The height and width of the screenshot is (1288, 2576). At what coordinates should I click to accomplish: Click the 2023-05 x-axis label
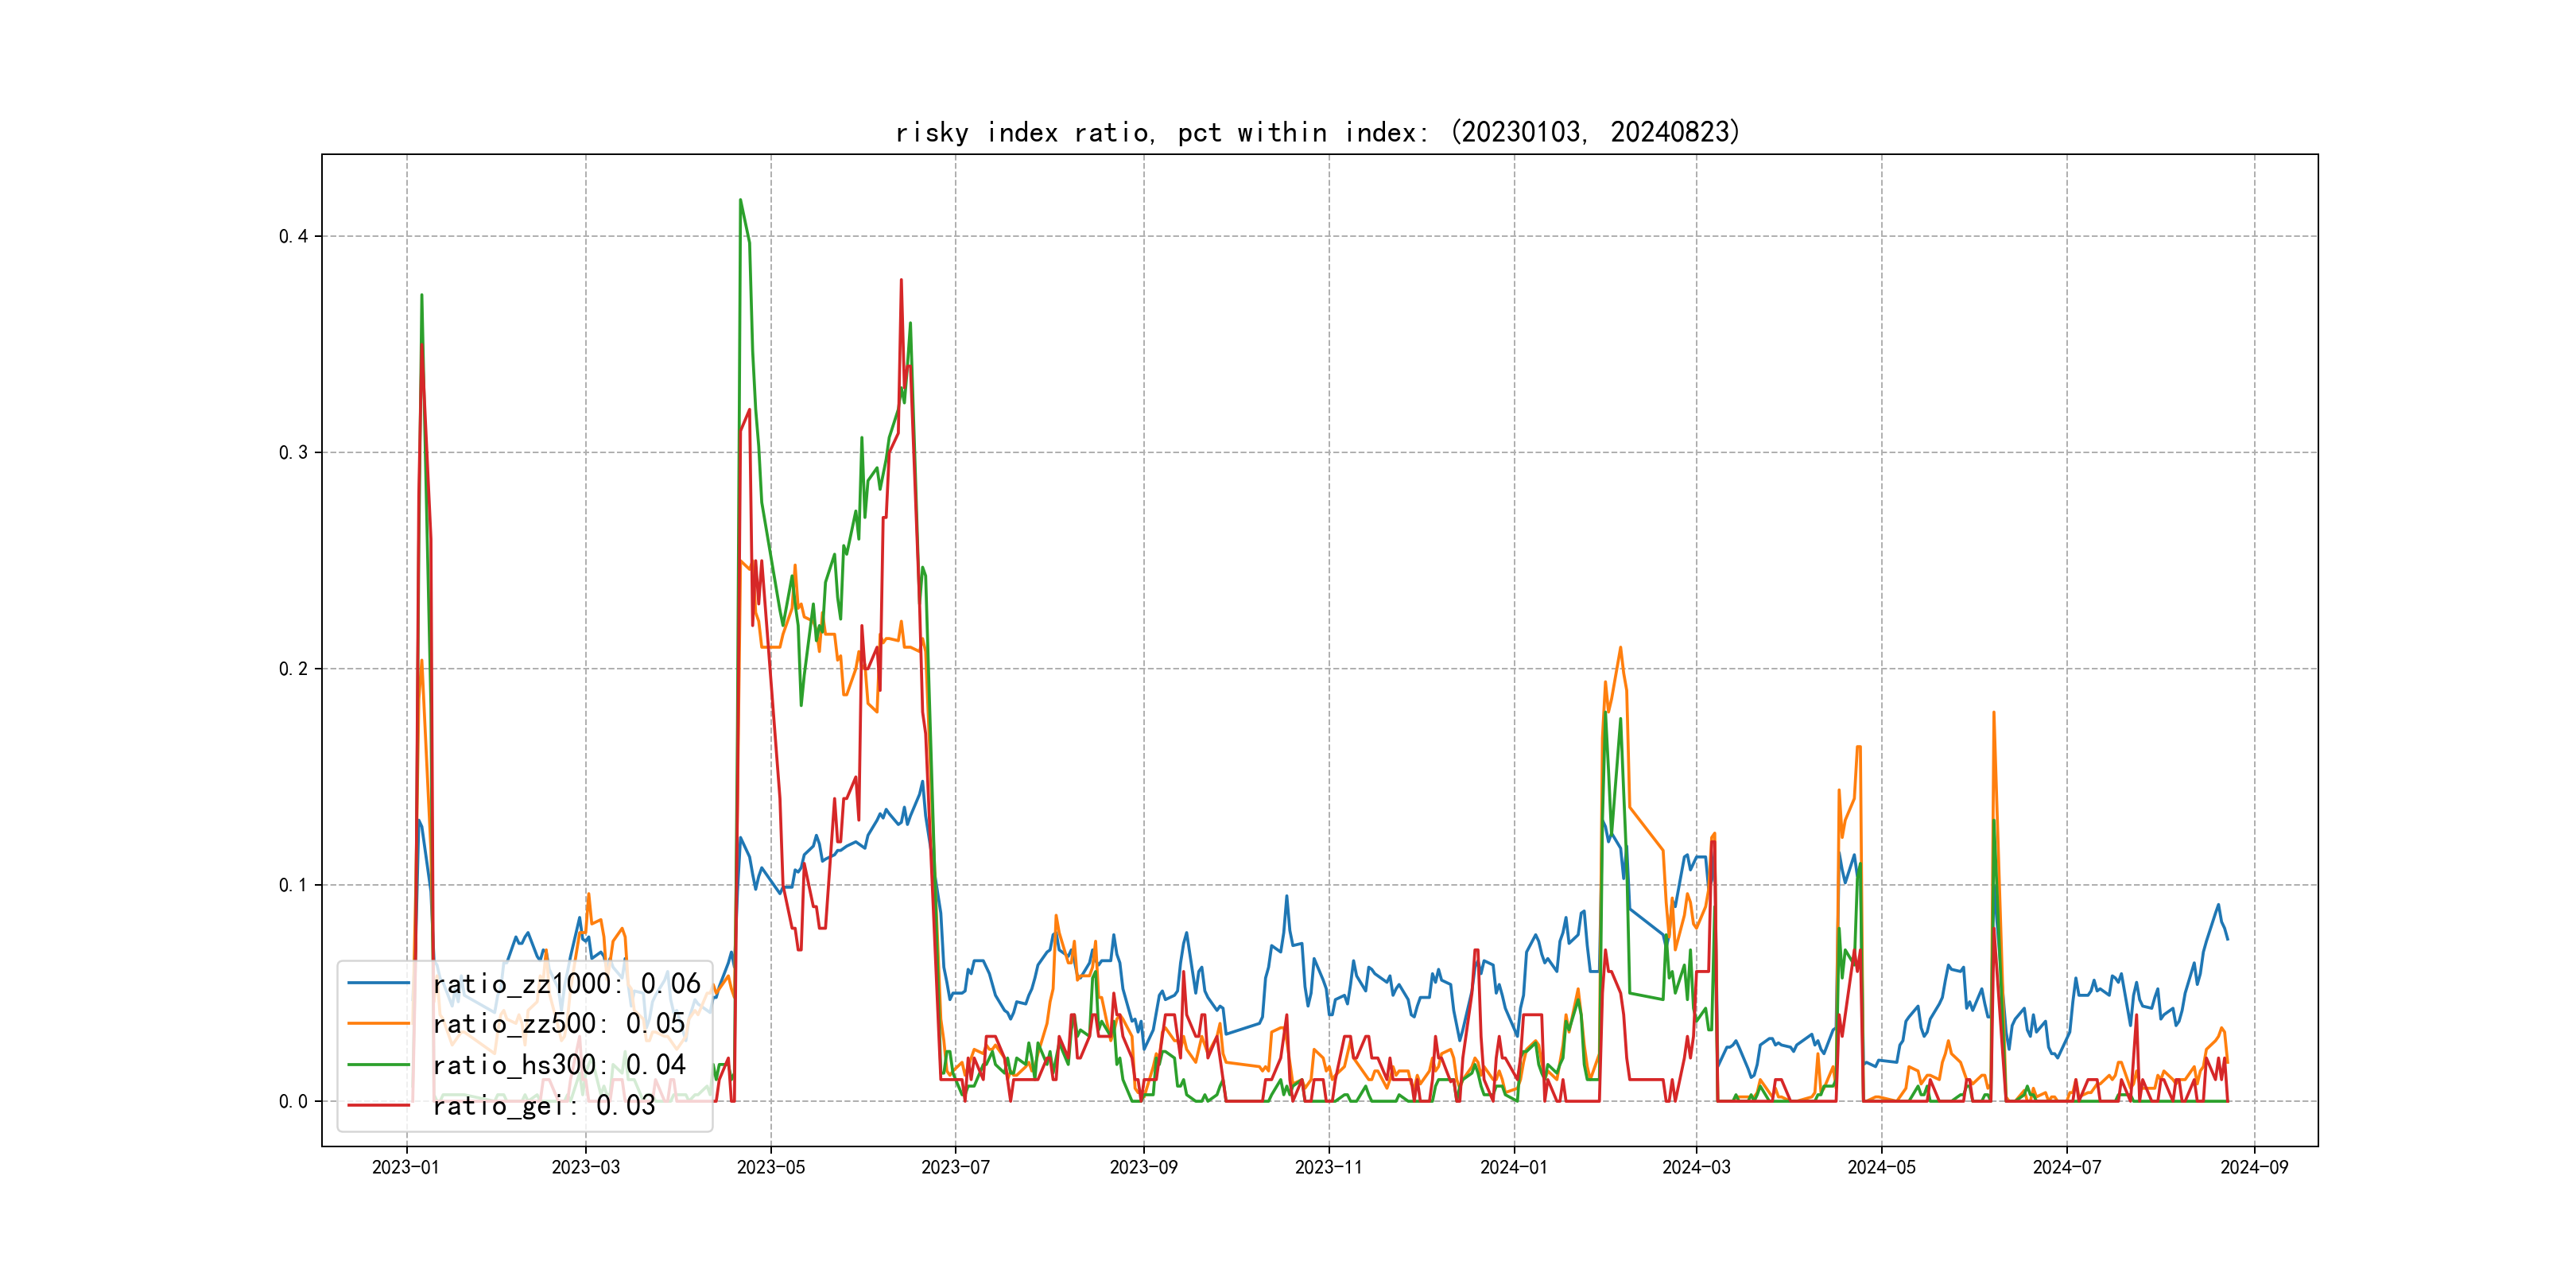[x=771, y=1167]
